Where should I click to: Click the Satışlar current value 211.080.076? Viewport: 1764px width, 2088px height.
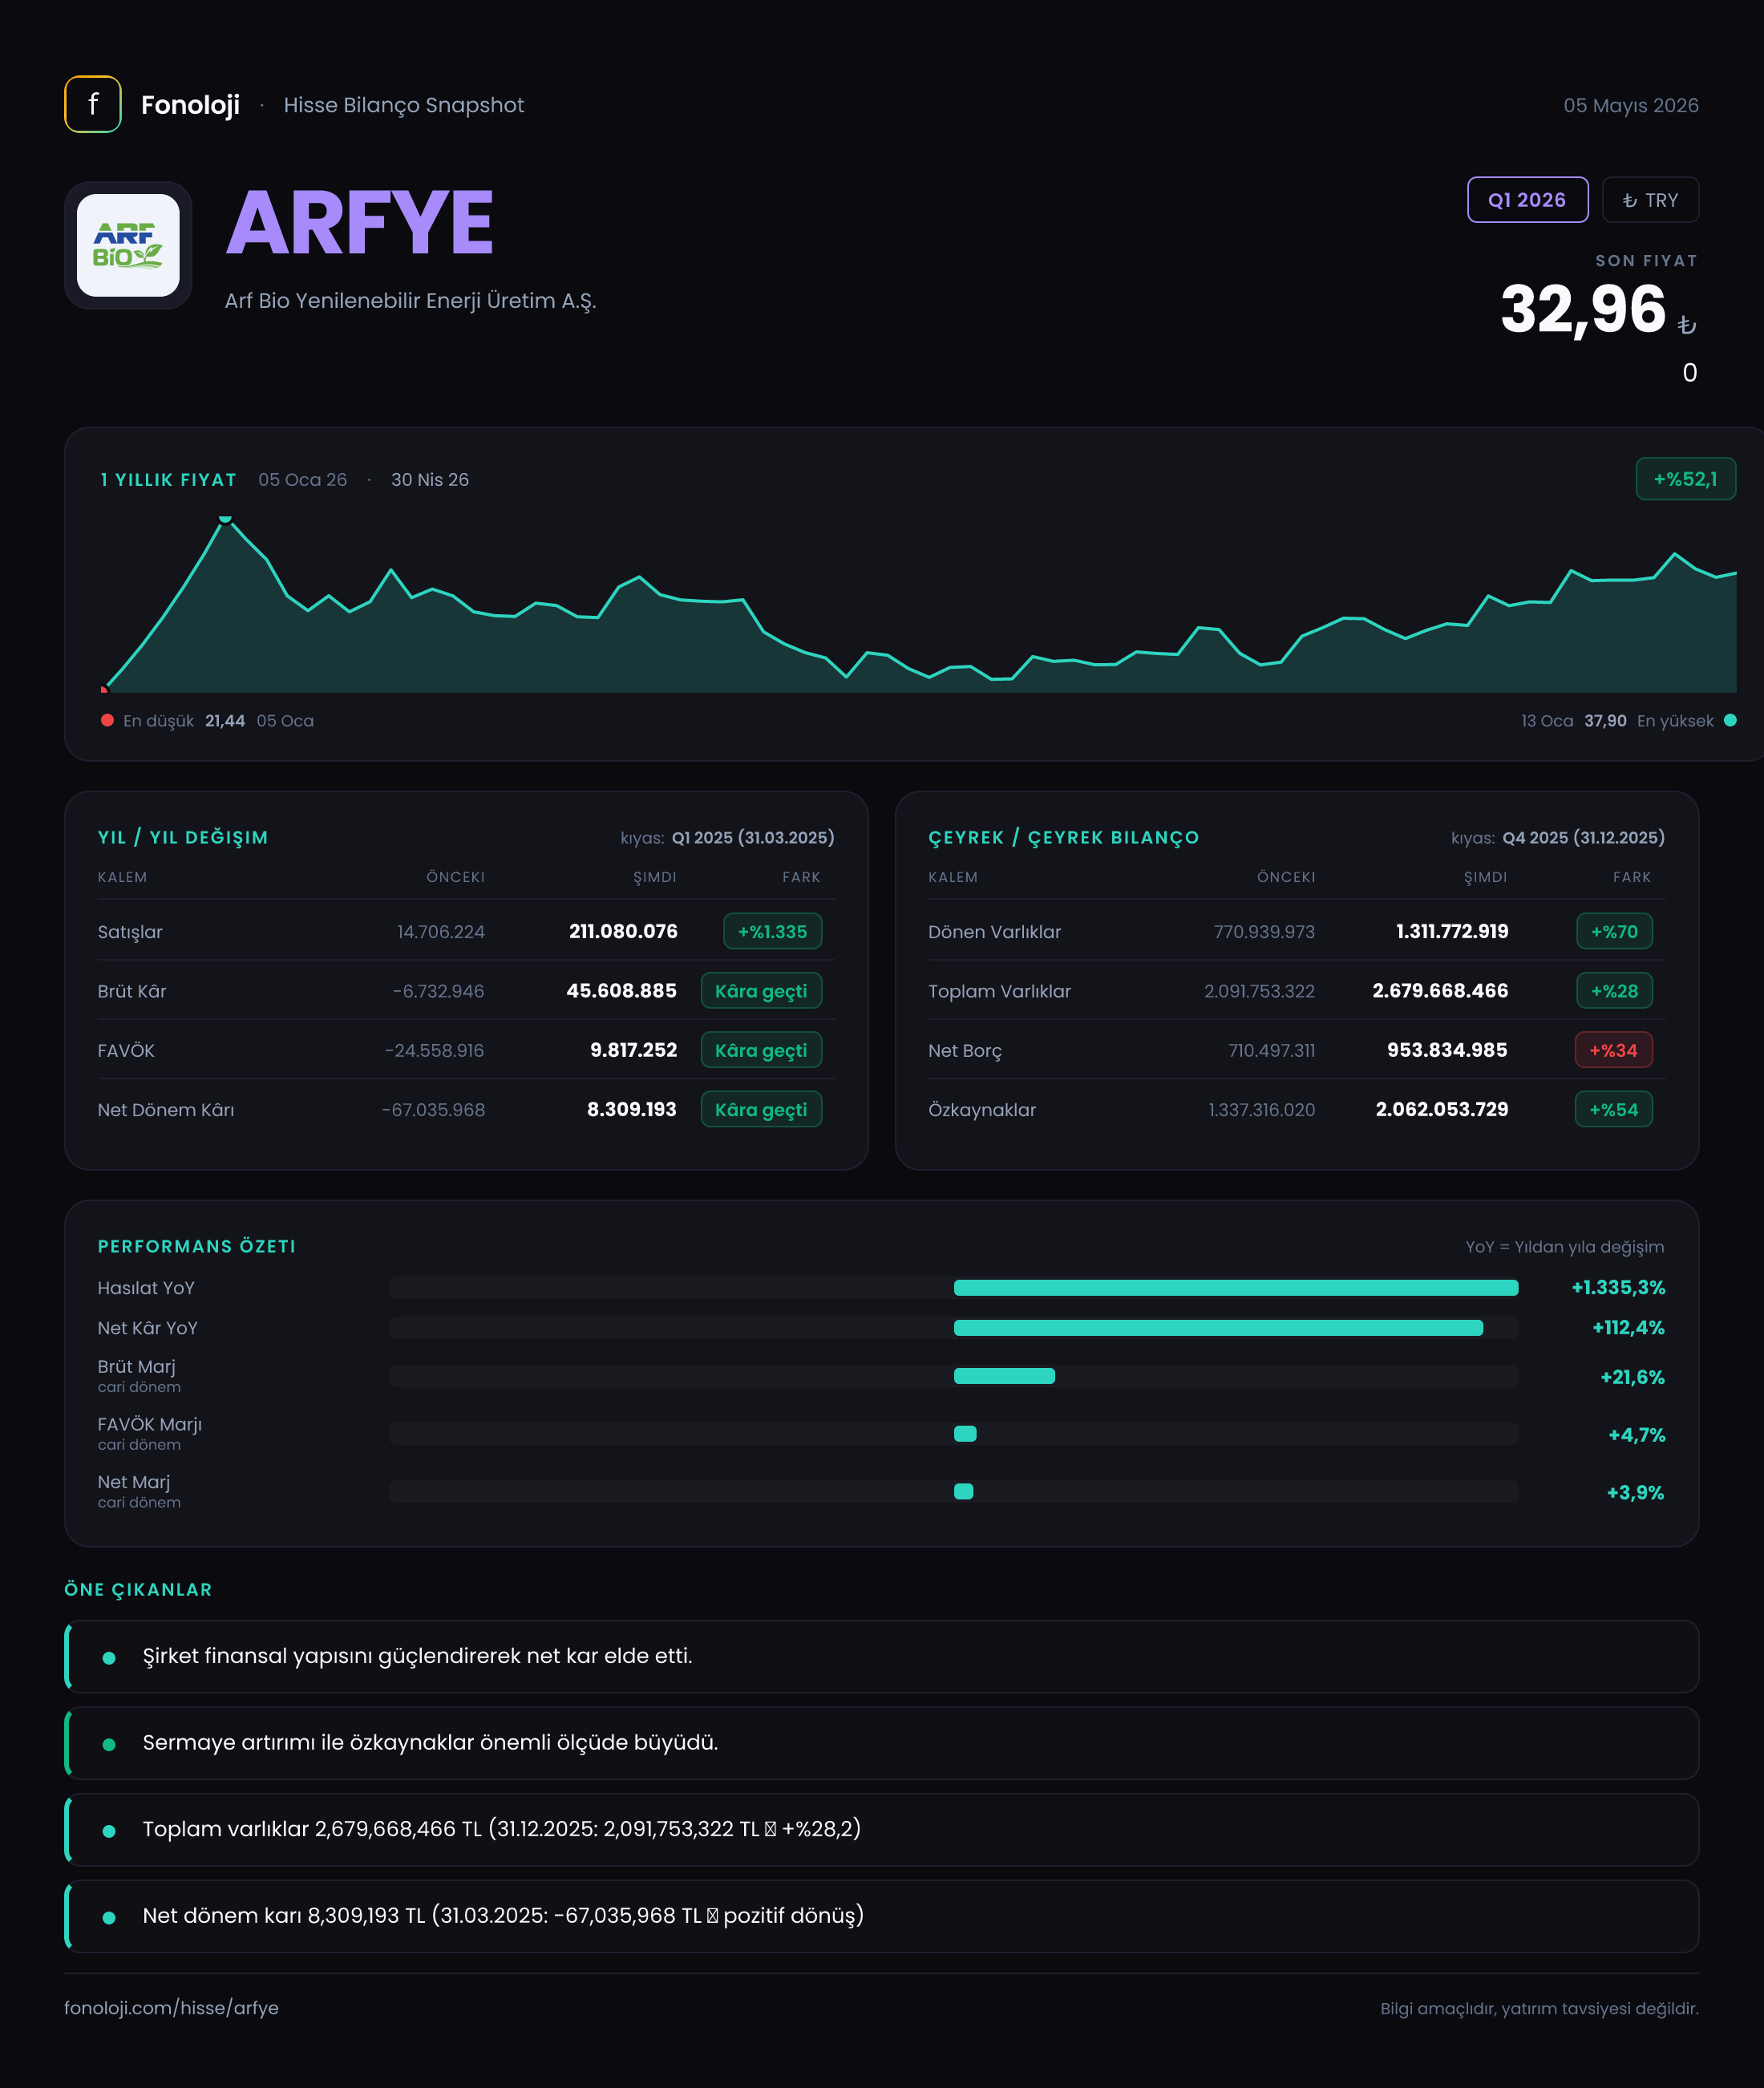pos(623,931)
